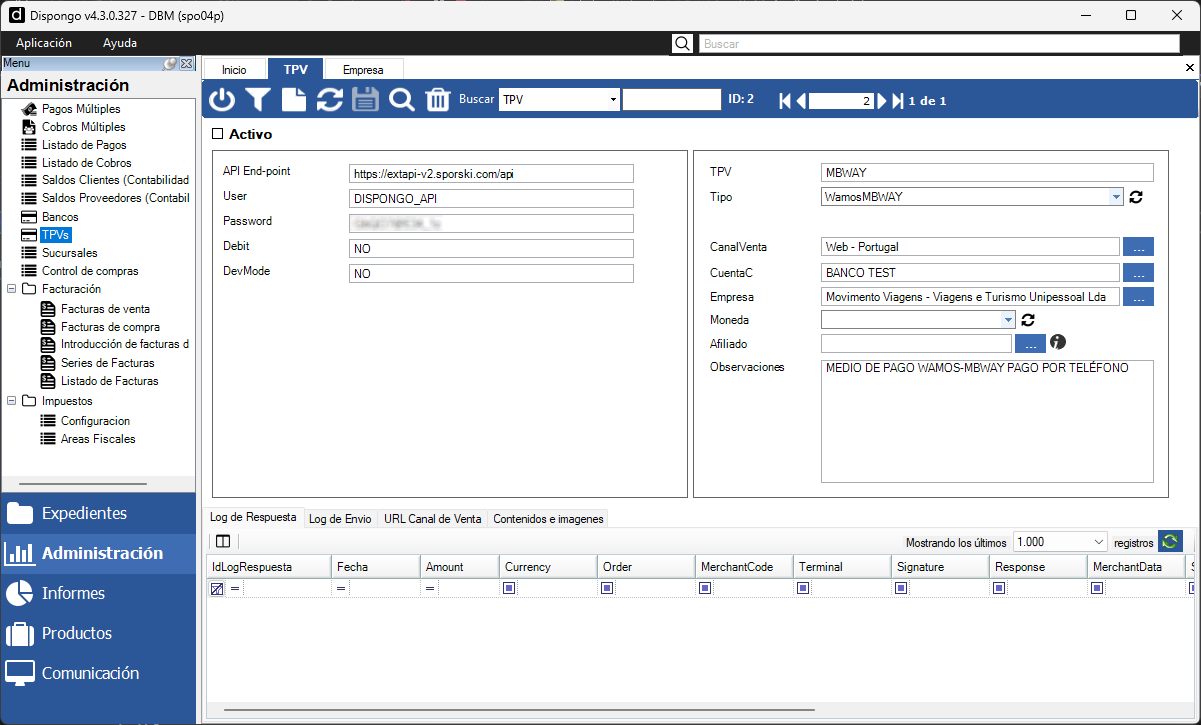Viewport: 1201px width, 725px height.
Task: Click the green refresh log records button
Action: 1170,541
